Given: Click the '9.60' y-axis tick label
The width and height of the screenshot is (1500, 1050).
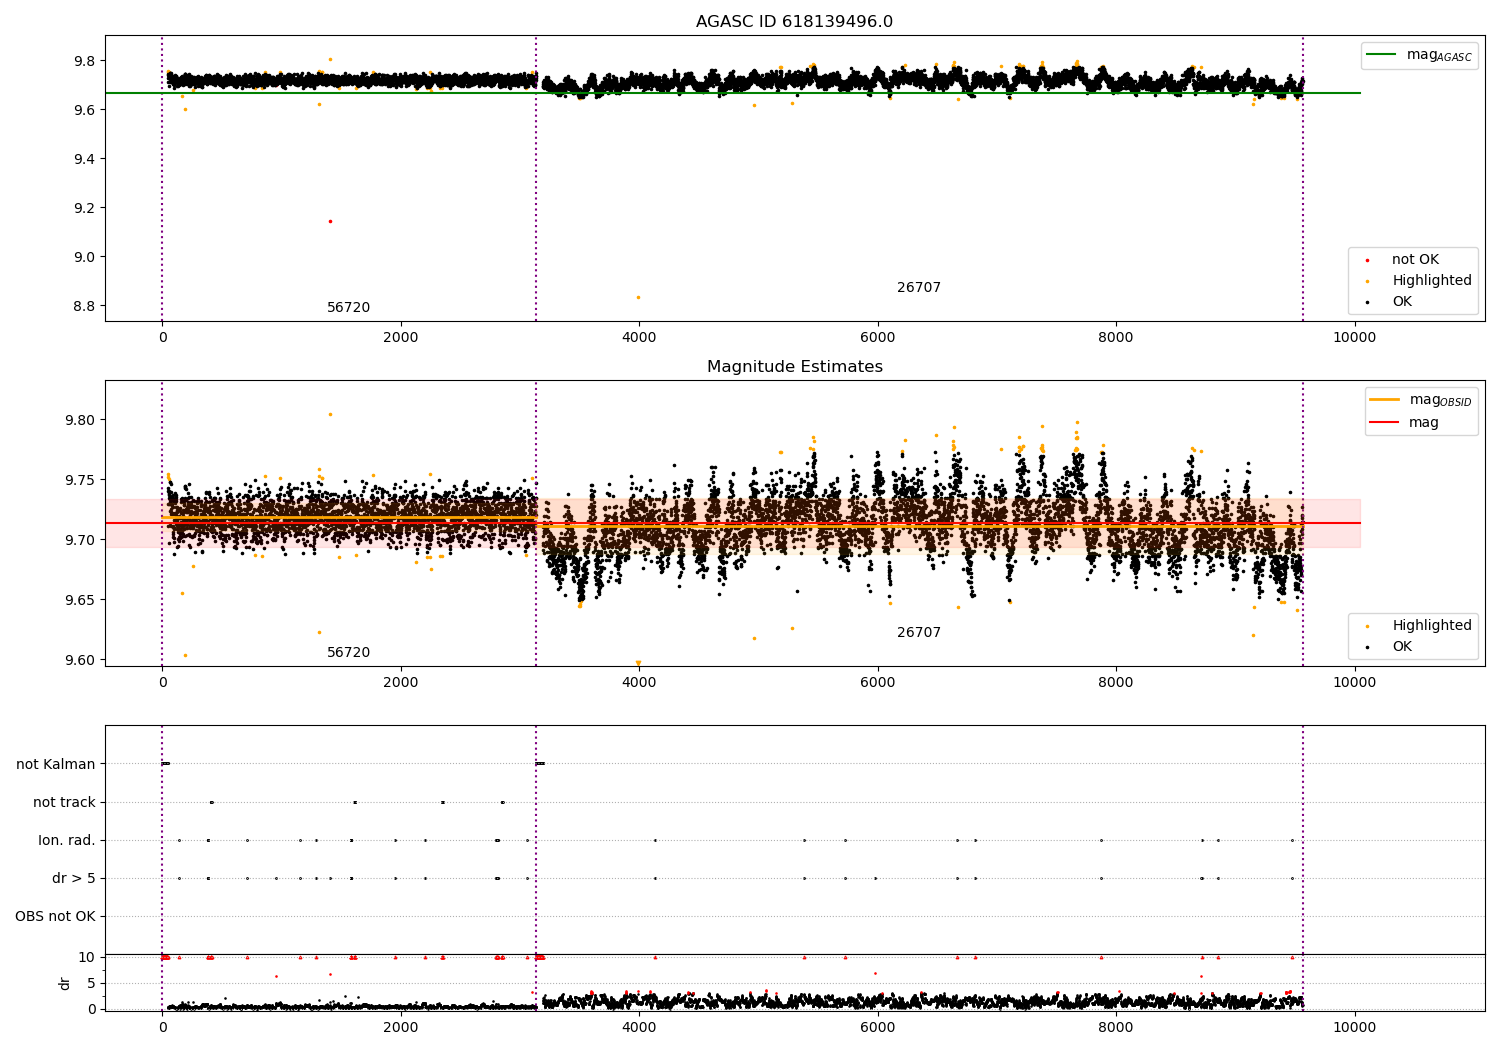Looking at the screenshot, I should [81, 660].
